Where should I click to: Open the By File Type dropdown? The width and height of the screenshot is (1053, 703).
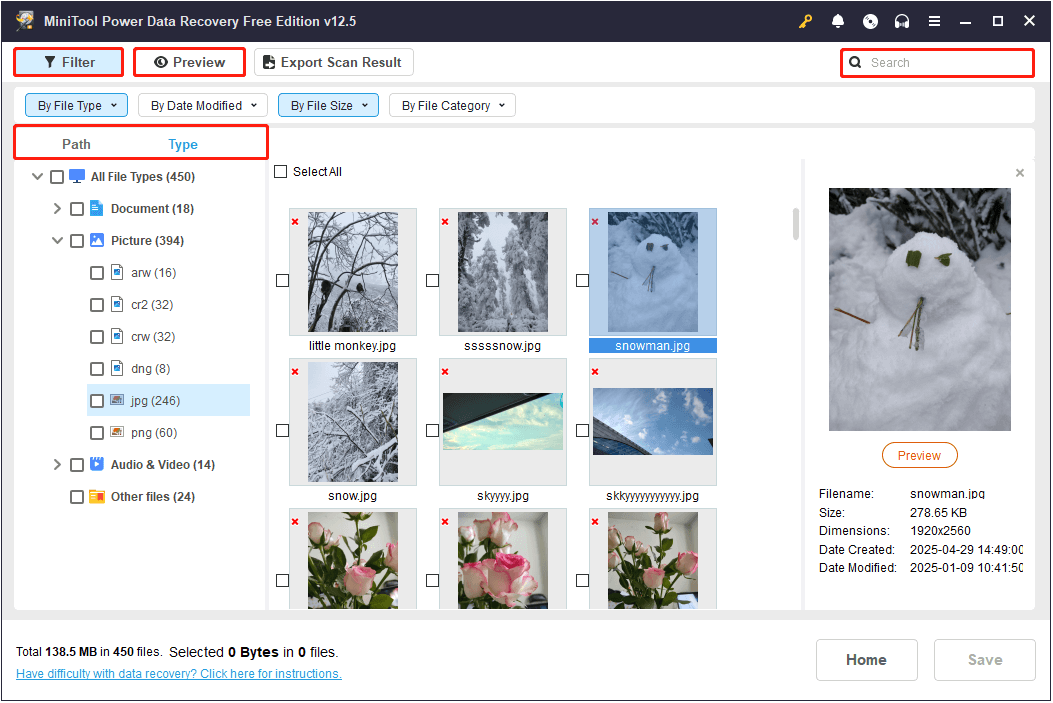coord(76,104)
